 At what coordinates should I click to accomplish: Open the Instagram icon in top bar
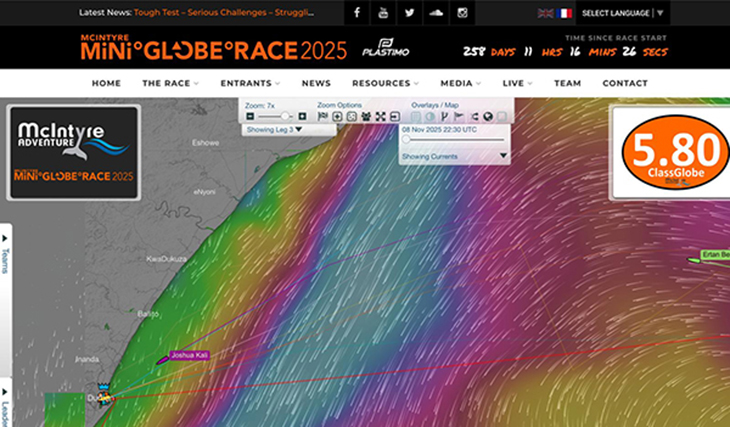pyautogui.click(x=462, y=13)
